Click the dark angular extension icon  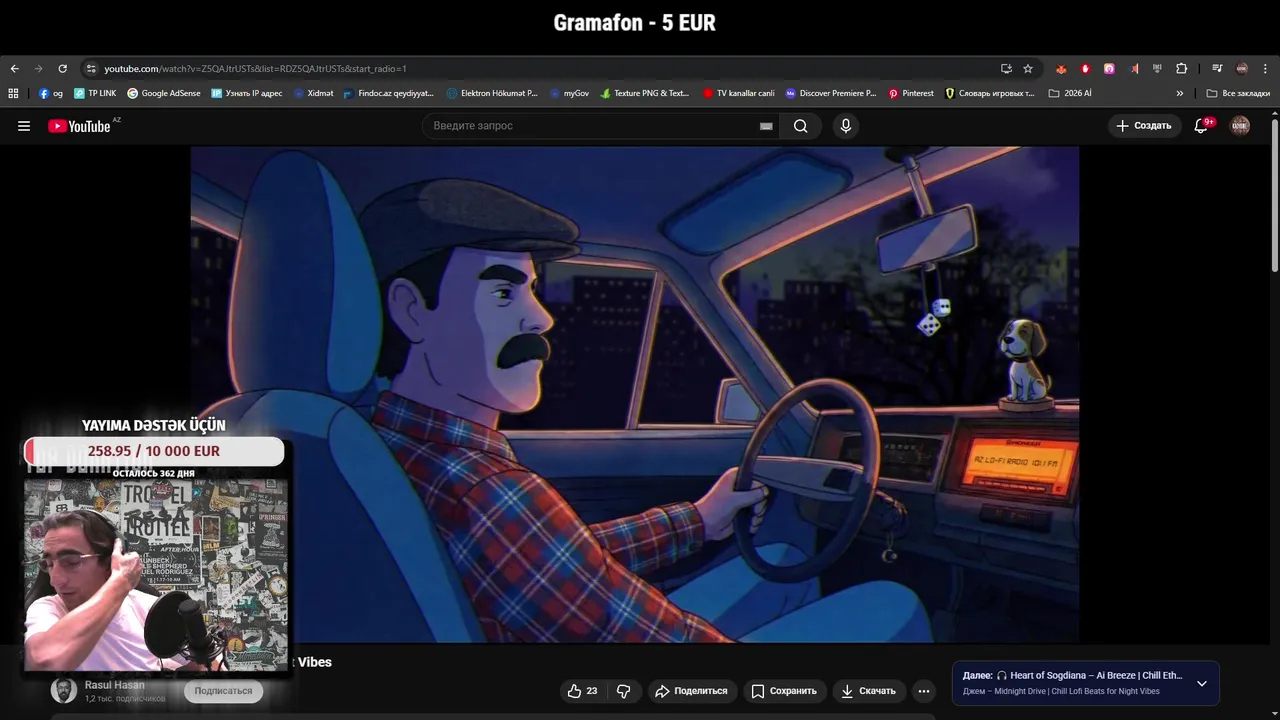click(x=1134, y=69)
